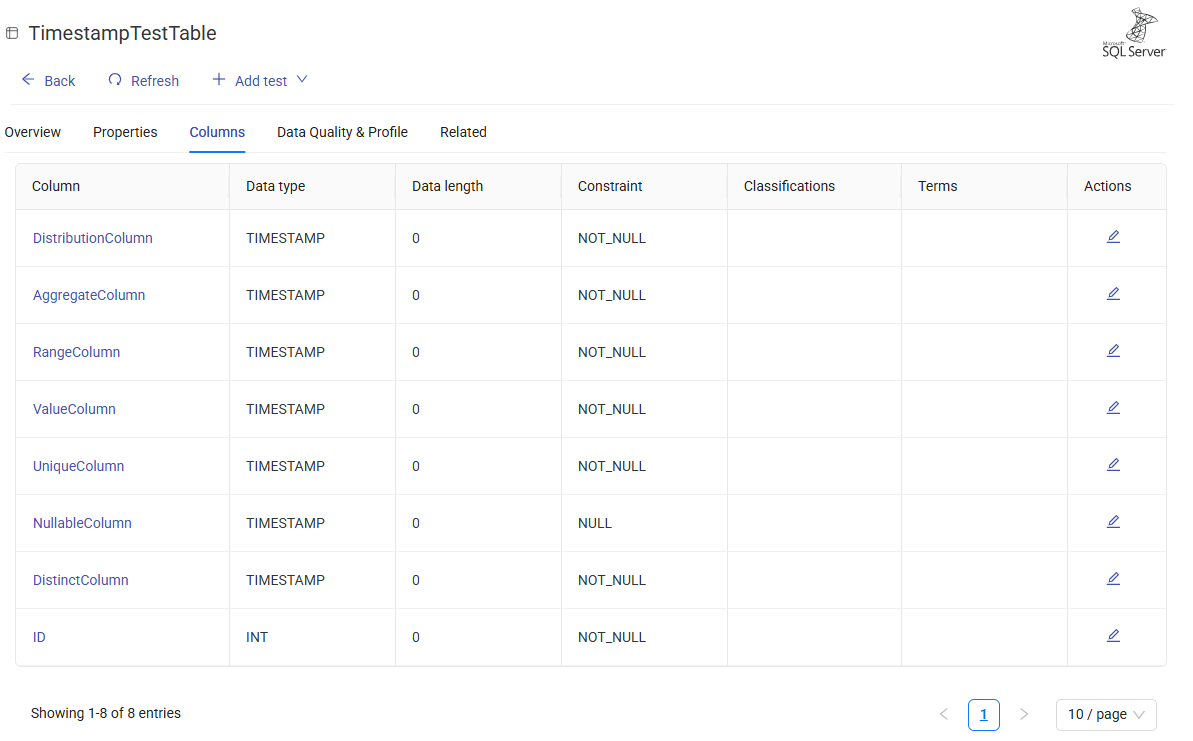The height and width of the screenshot is (741, 1193).
Task: Edit the RangeColumn row via pencil icon
Action: (1113, 351)
